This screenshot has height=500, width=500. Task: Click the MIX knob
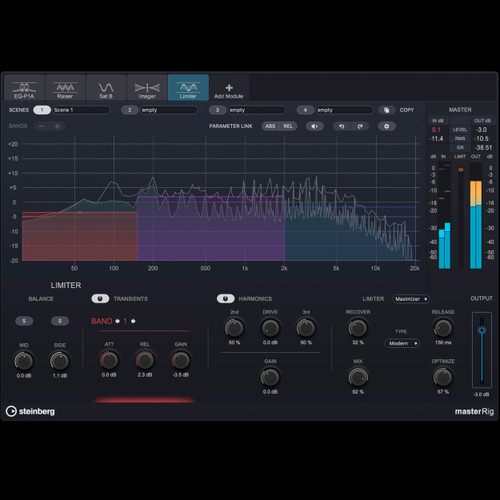pos(358,377)
